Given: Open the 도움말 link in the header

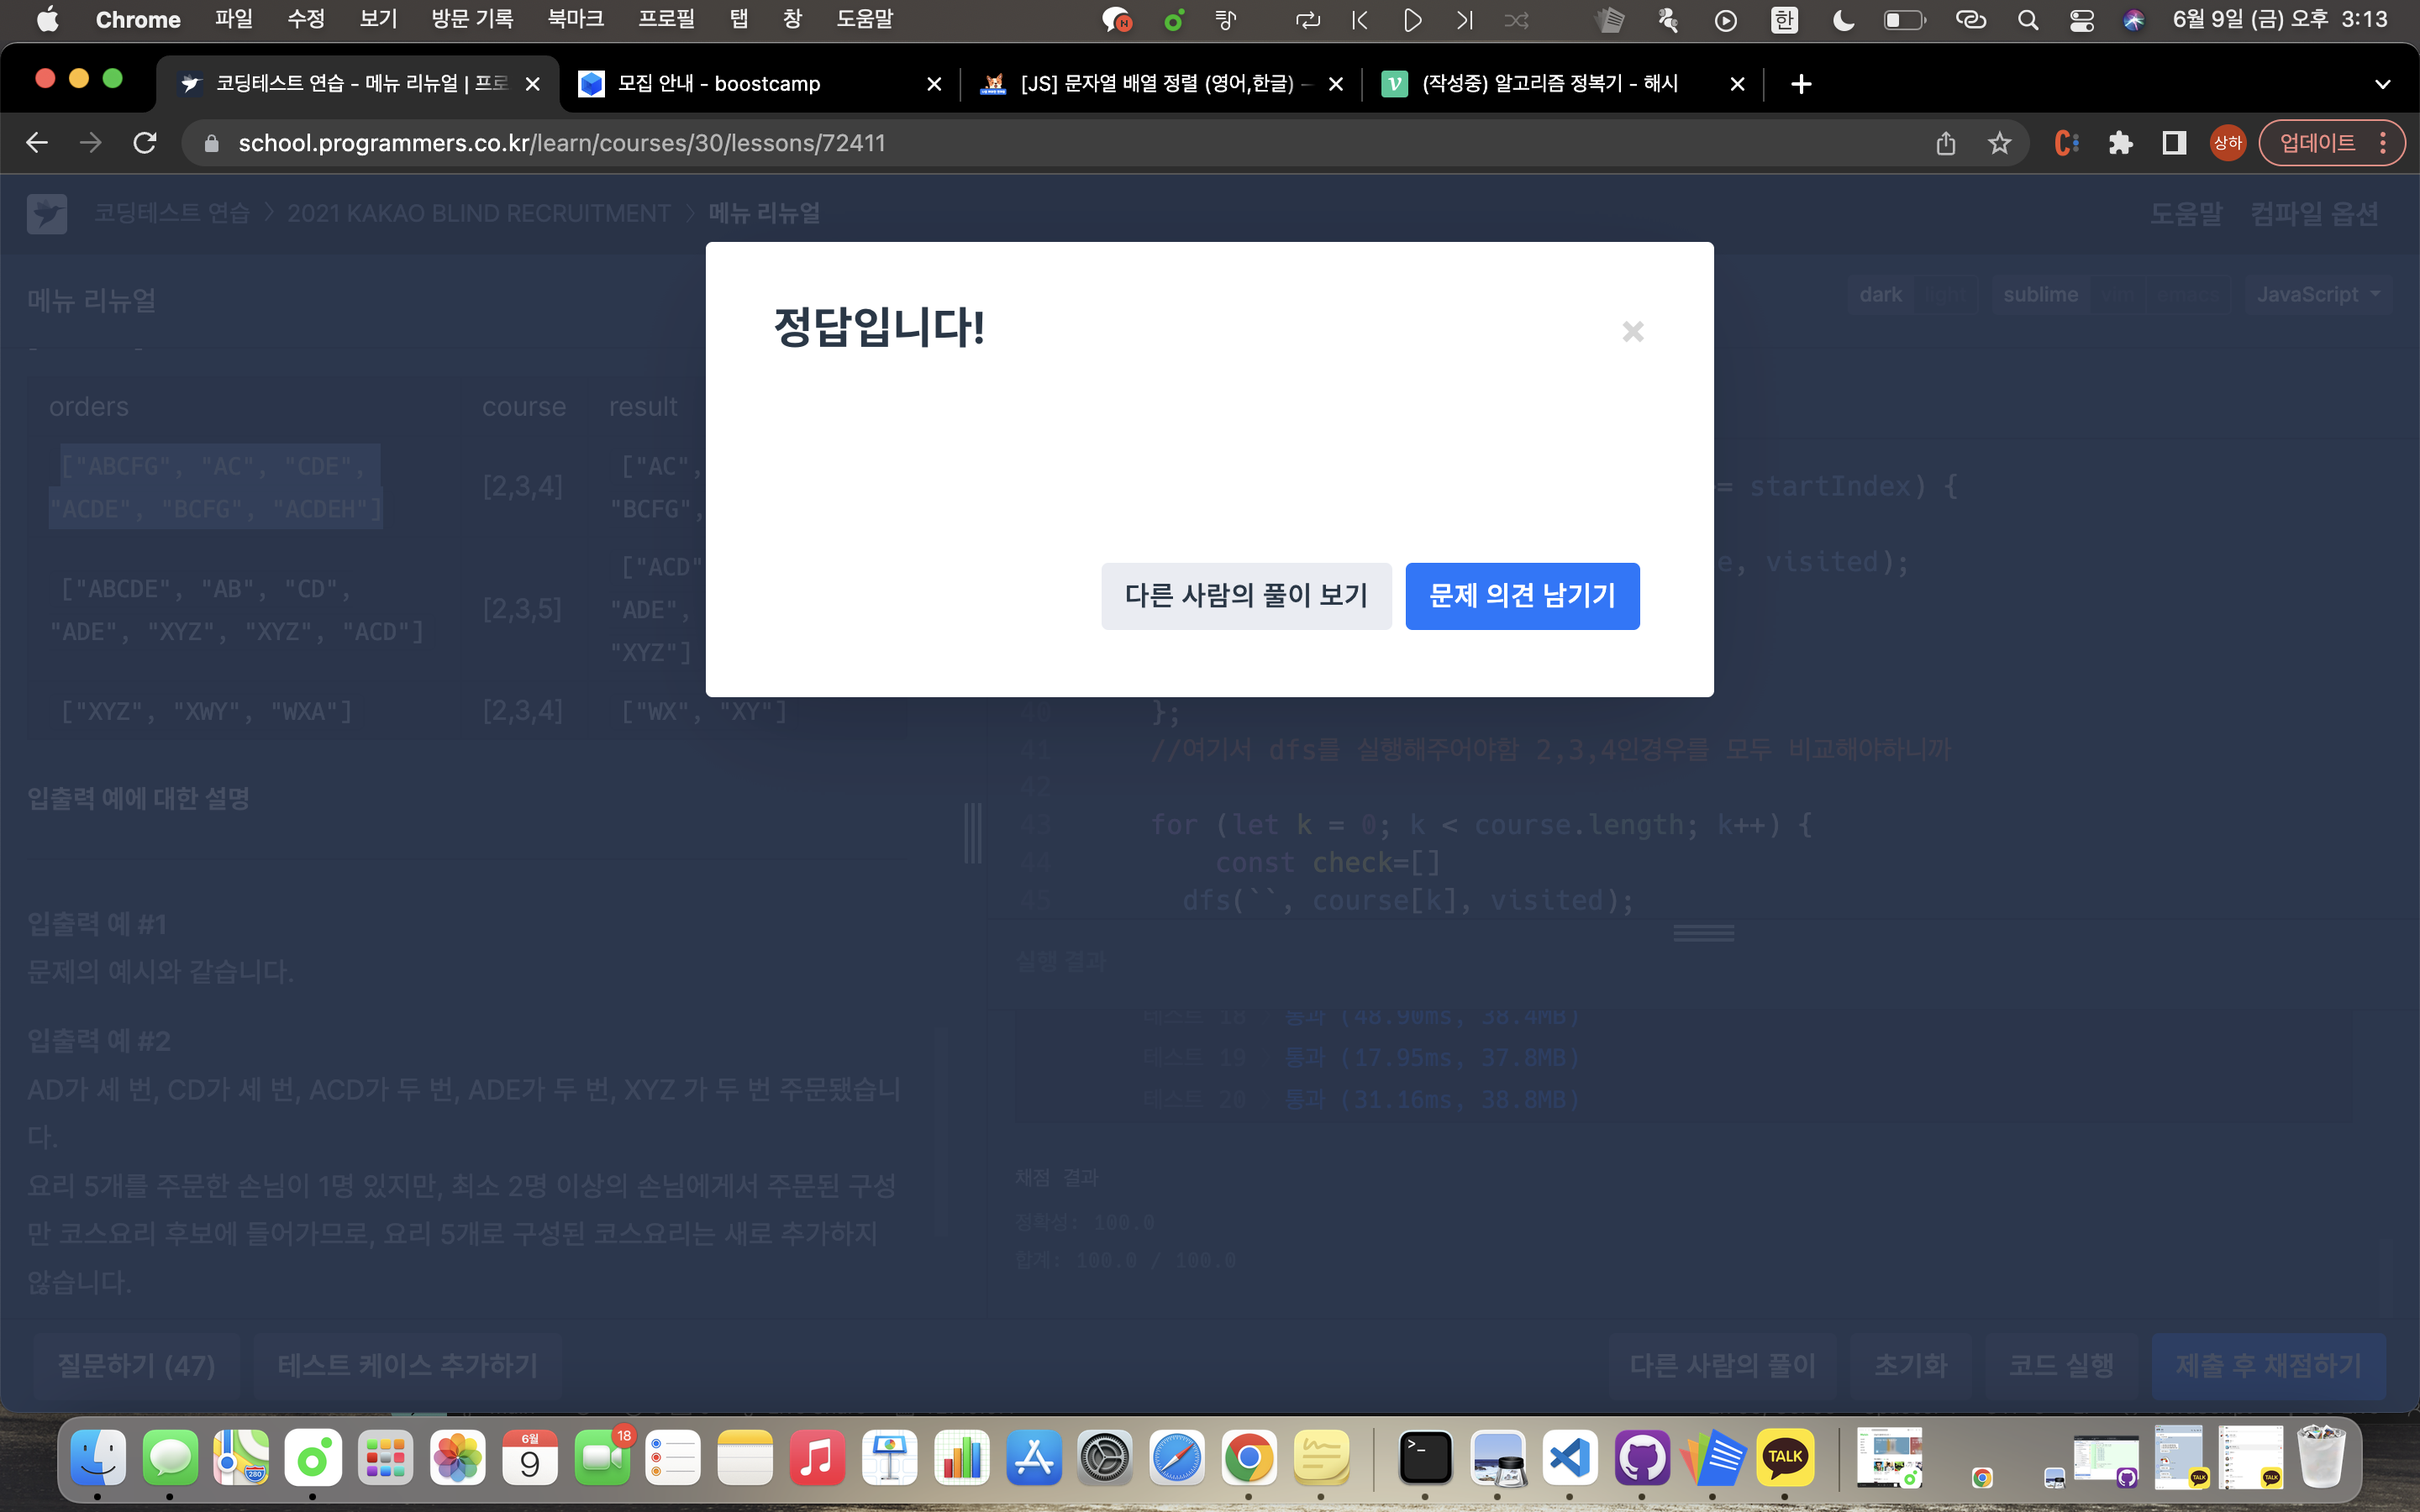Looking at the screenshot, I should [2186, 213].
